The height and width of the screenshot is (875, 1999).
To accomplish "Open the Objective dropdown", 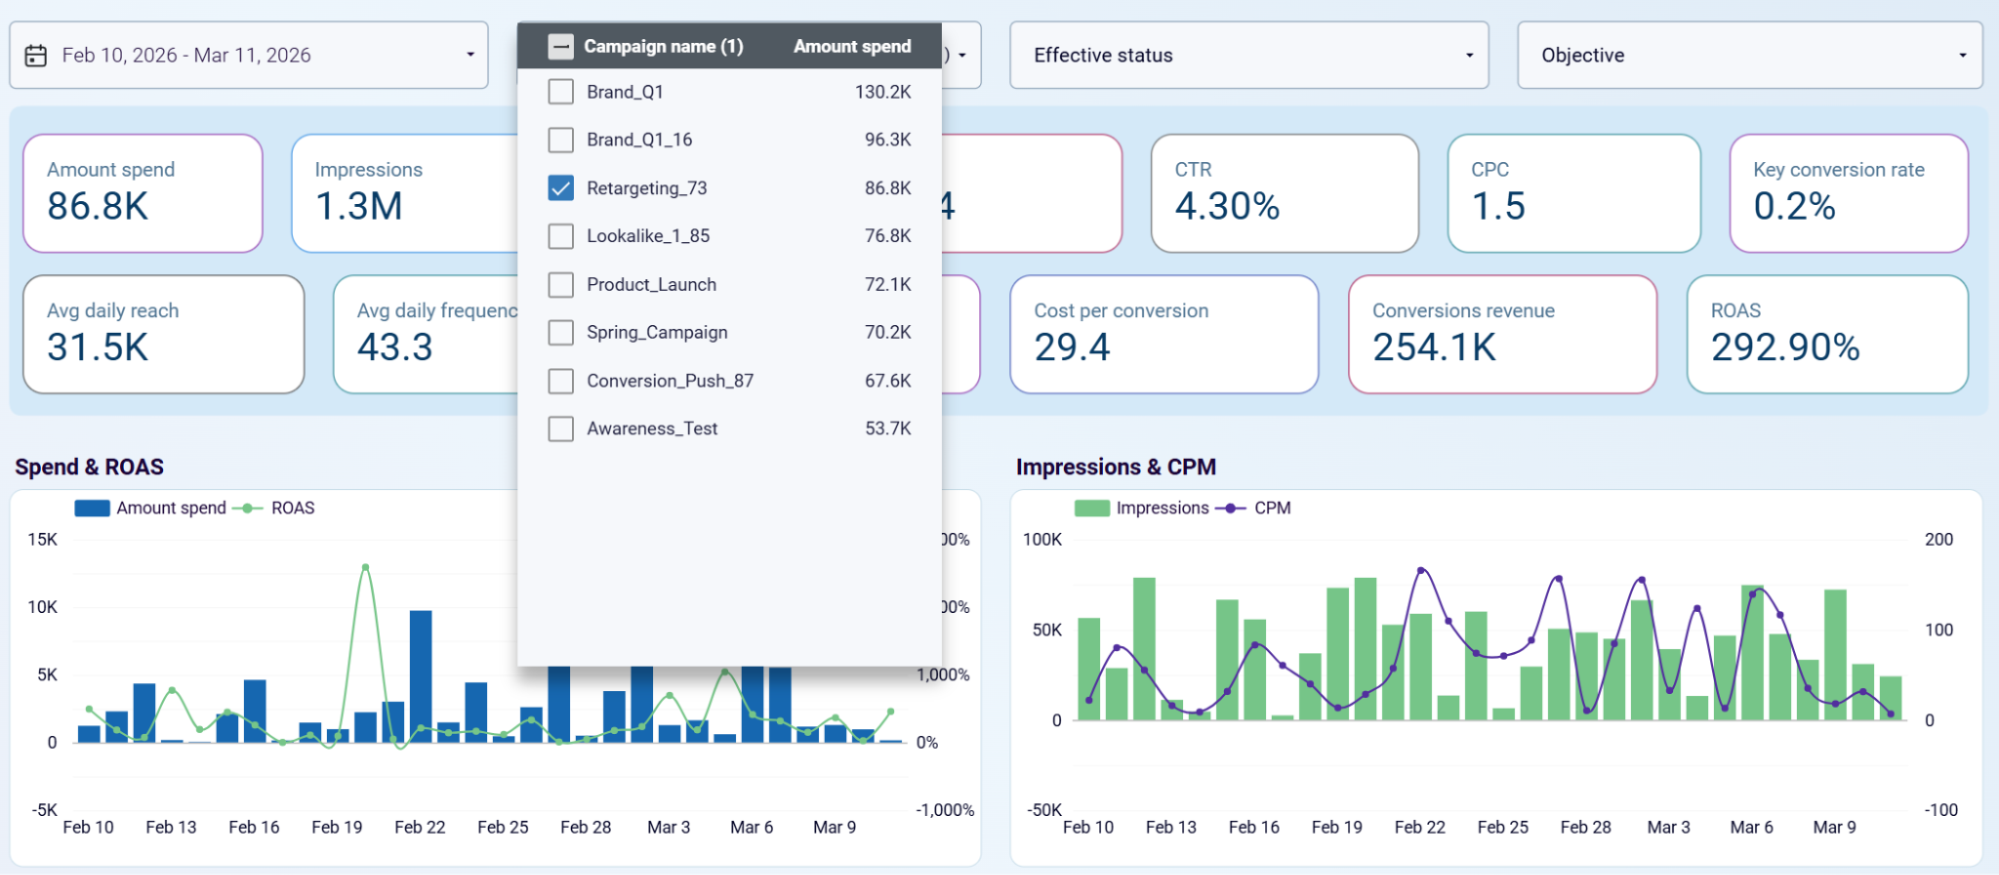I will (x=1749, y=55).
